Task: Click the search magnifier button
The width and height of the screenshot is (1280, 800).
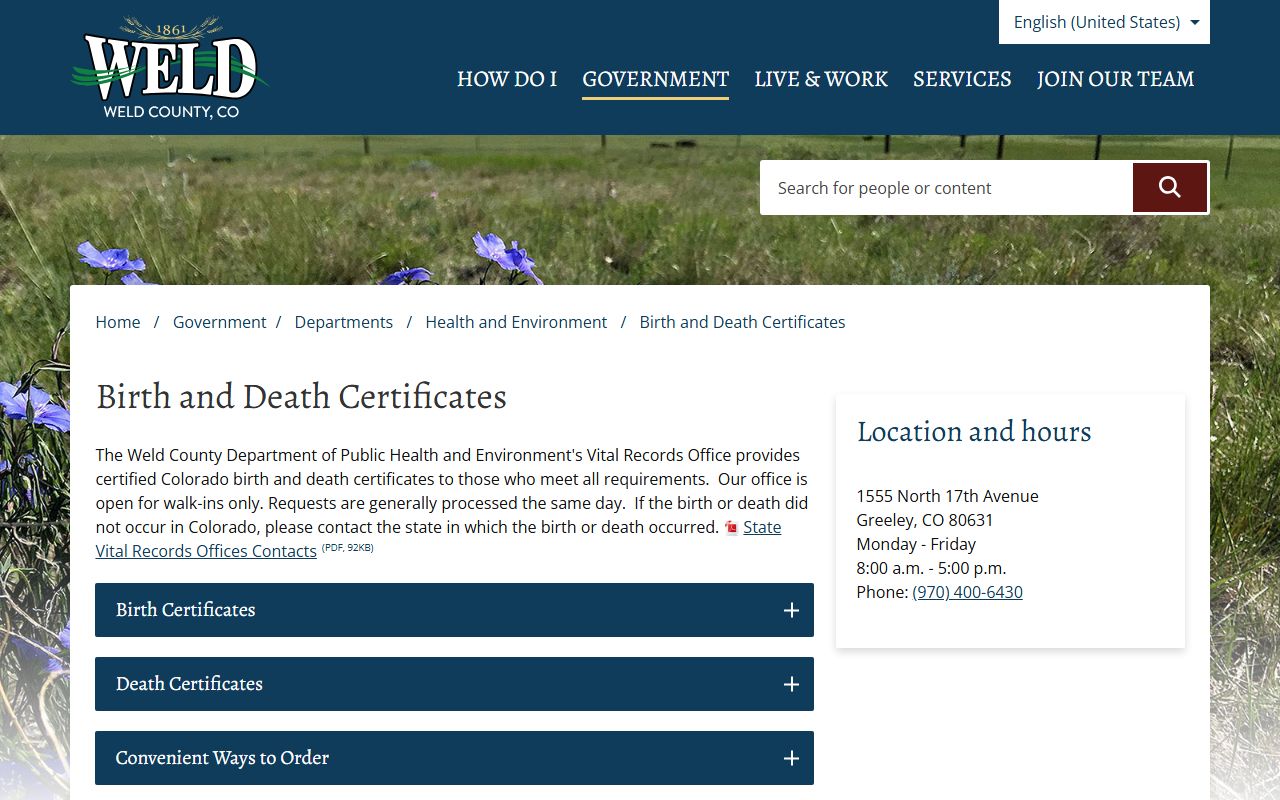Action: pos(1170,188)
